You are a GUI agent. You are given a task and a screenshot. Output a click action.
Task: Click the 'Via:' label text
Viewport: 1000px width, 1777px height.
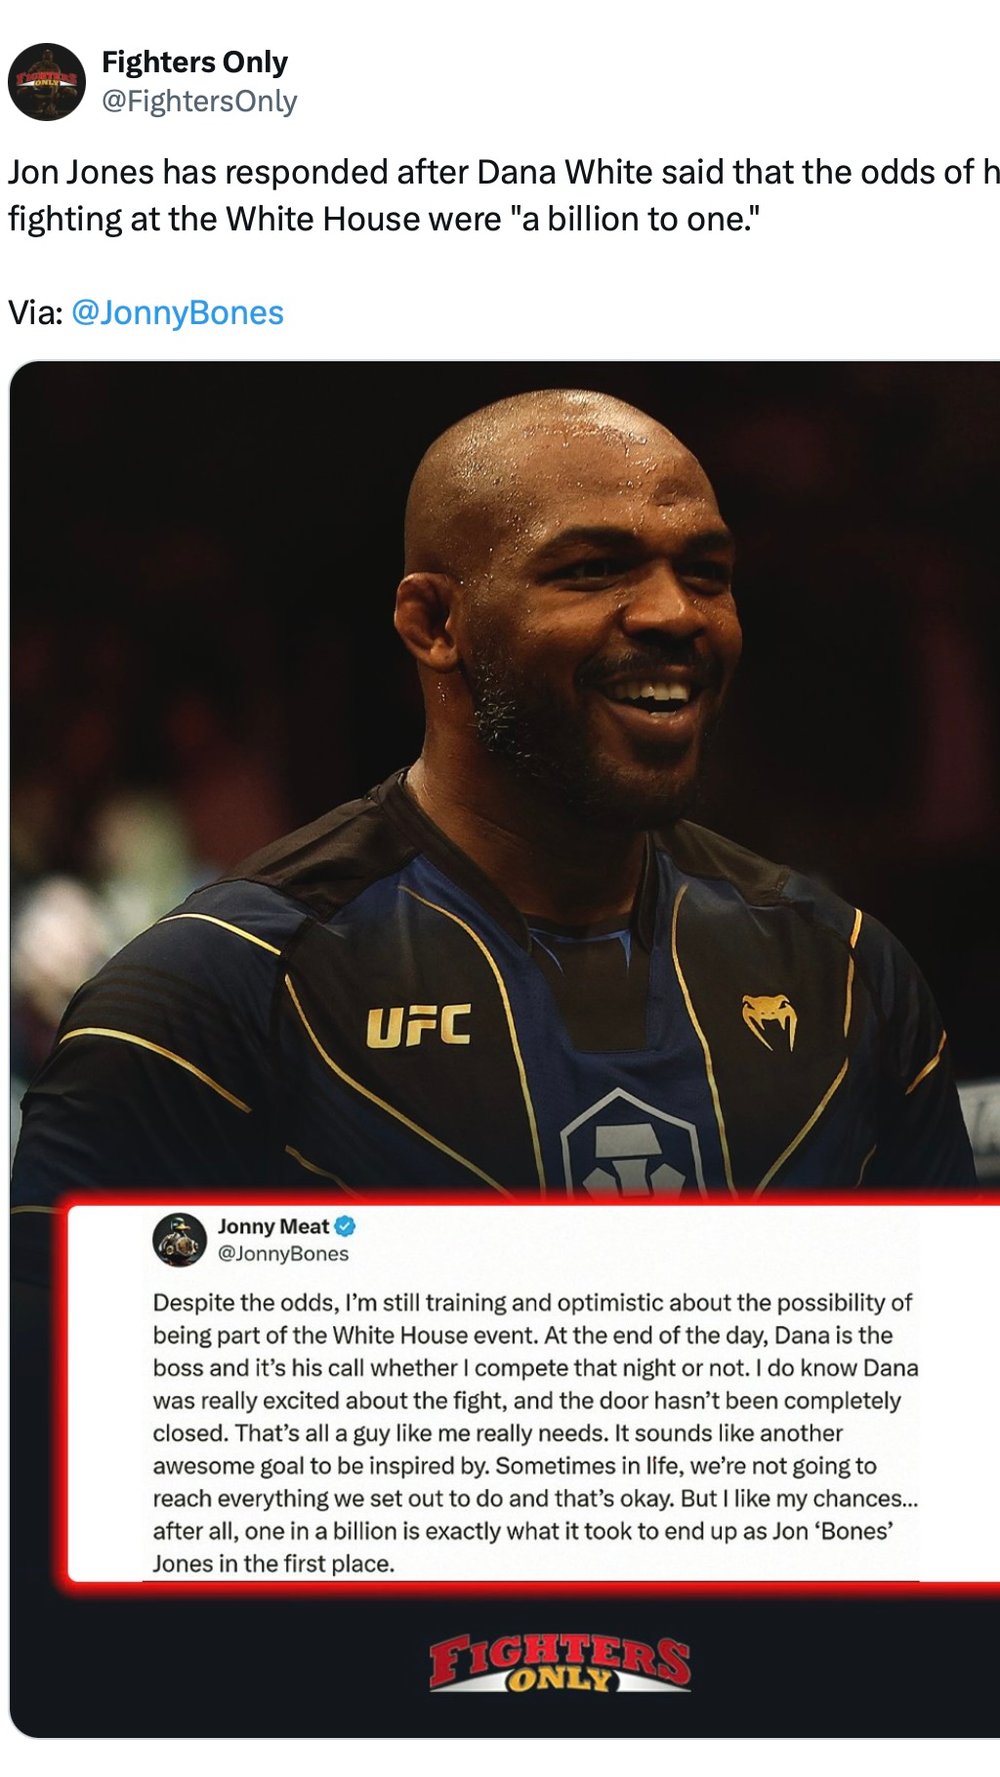[x=36, y=313]
